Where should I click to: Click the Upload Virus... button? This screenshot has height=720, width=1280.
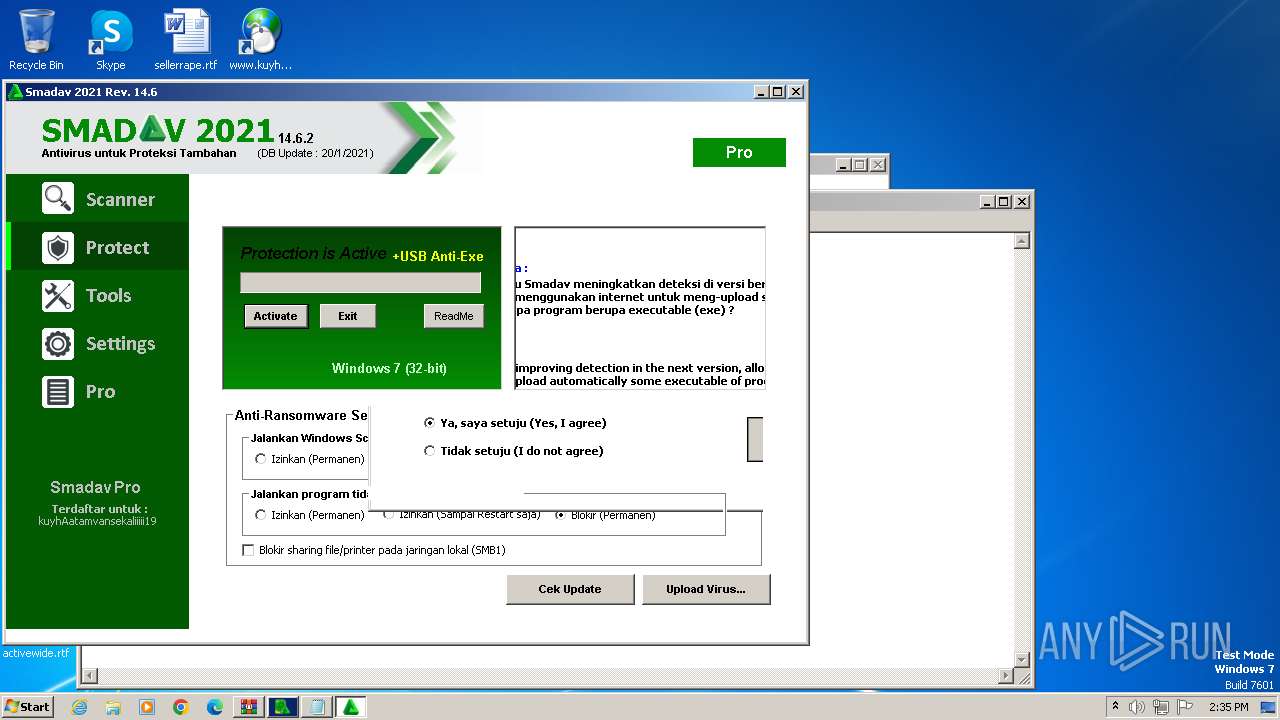tap(706, 589)
